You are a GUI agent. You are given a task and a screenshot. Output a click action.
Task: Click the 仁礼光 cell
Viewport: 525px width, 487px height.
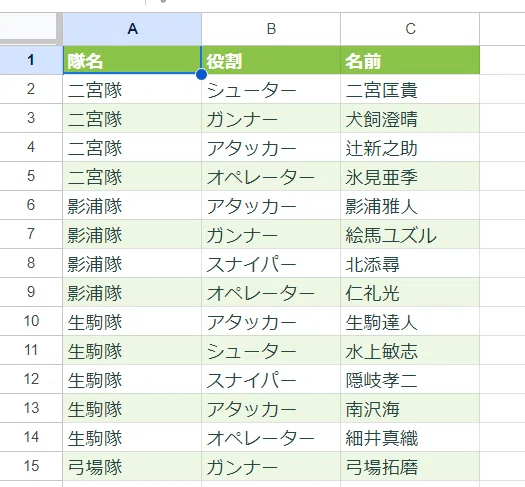[x=410, y=292]
